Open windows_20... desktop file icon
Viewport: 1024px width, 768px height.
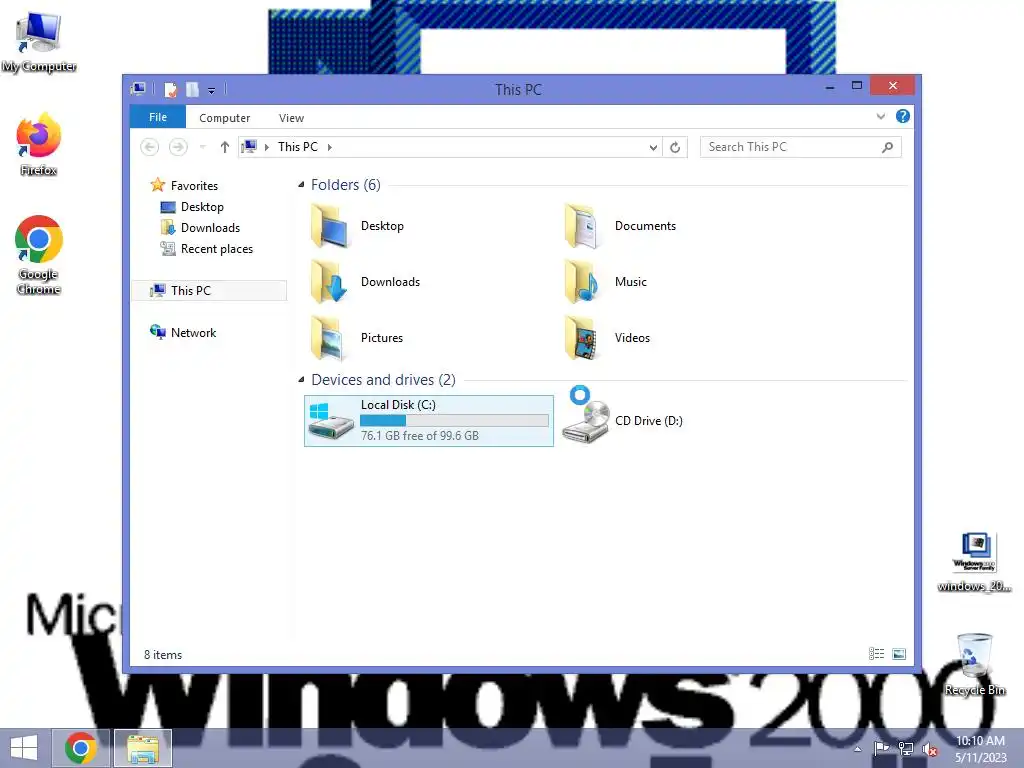975,562
